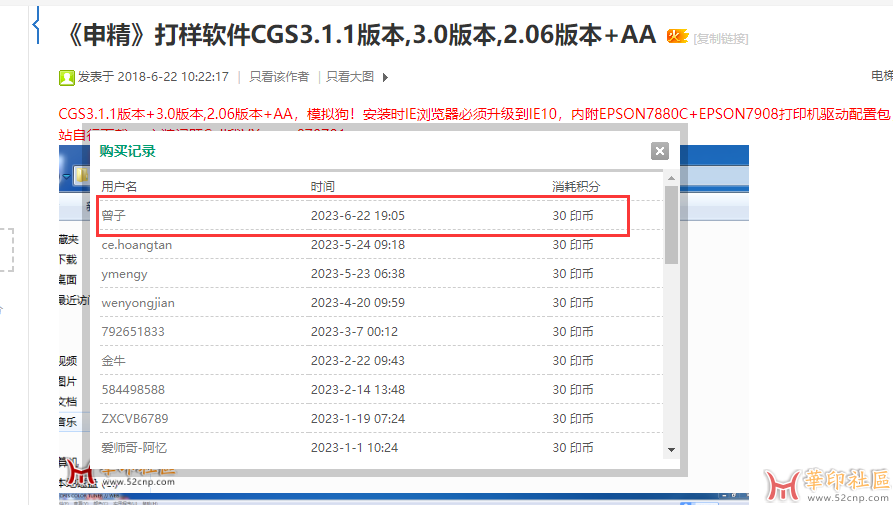Click time 2023-6-22 19:05

(x=358, y=216)
